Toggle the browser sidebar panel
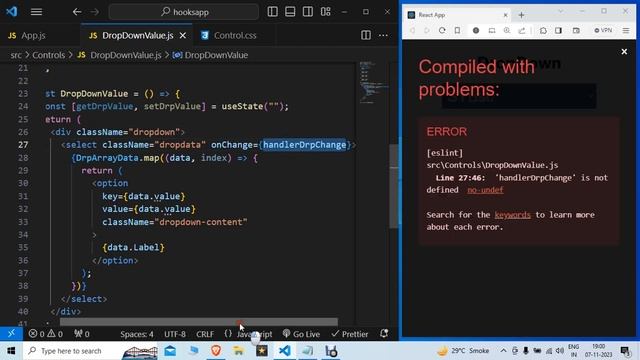Viewport: 640px width, 360px height. coord(558,31)
